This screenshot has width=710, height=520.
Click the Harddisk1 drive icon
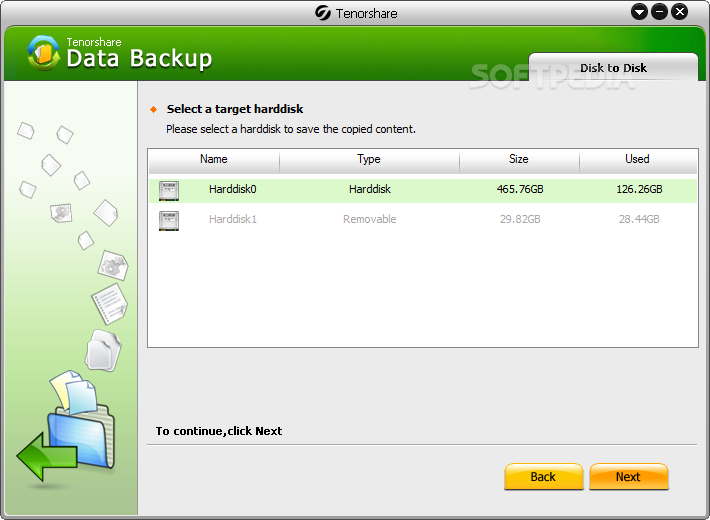click(x=169, y=221)
